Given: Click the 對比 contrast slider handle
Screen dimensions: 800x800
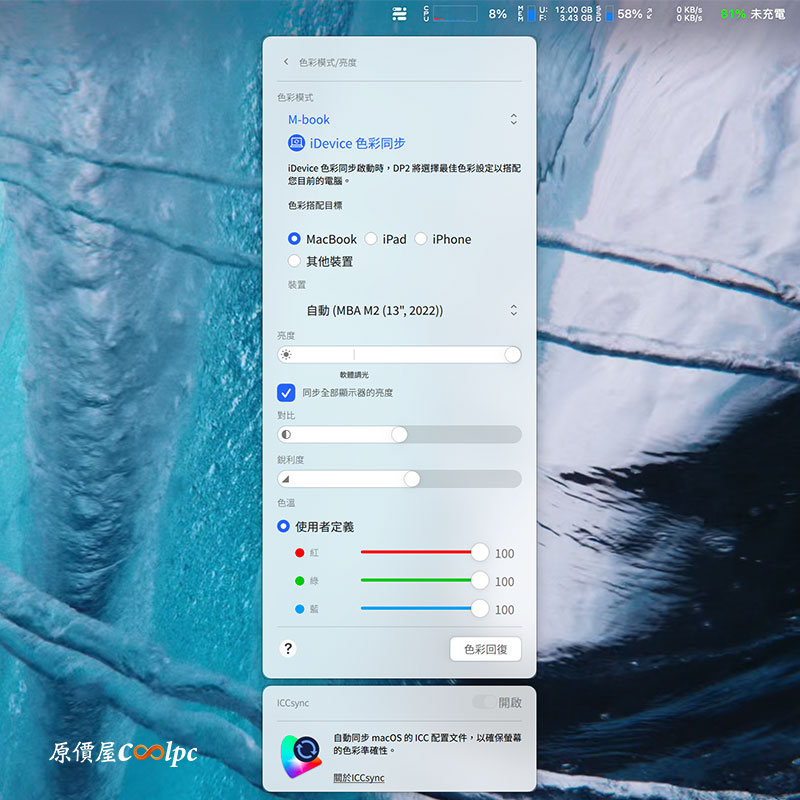Looking at the screenshot, I should tap(399, 434).
